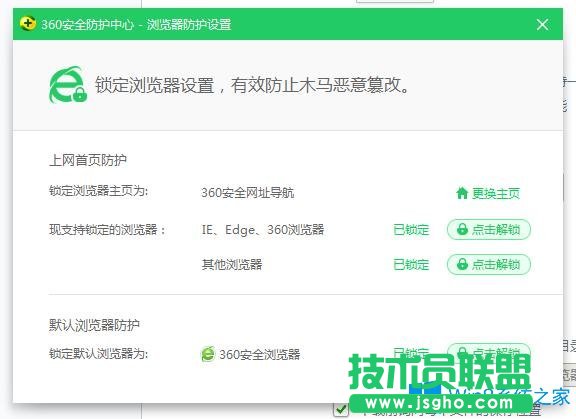This screenshot has width=576, height=419.
Task: Click the 锁定默认浏览器为 label
Action: coord(98,354)
